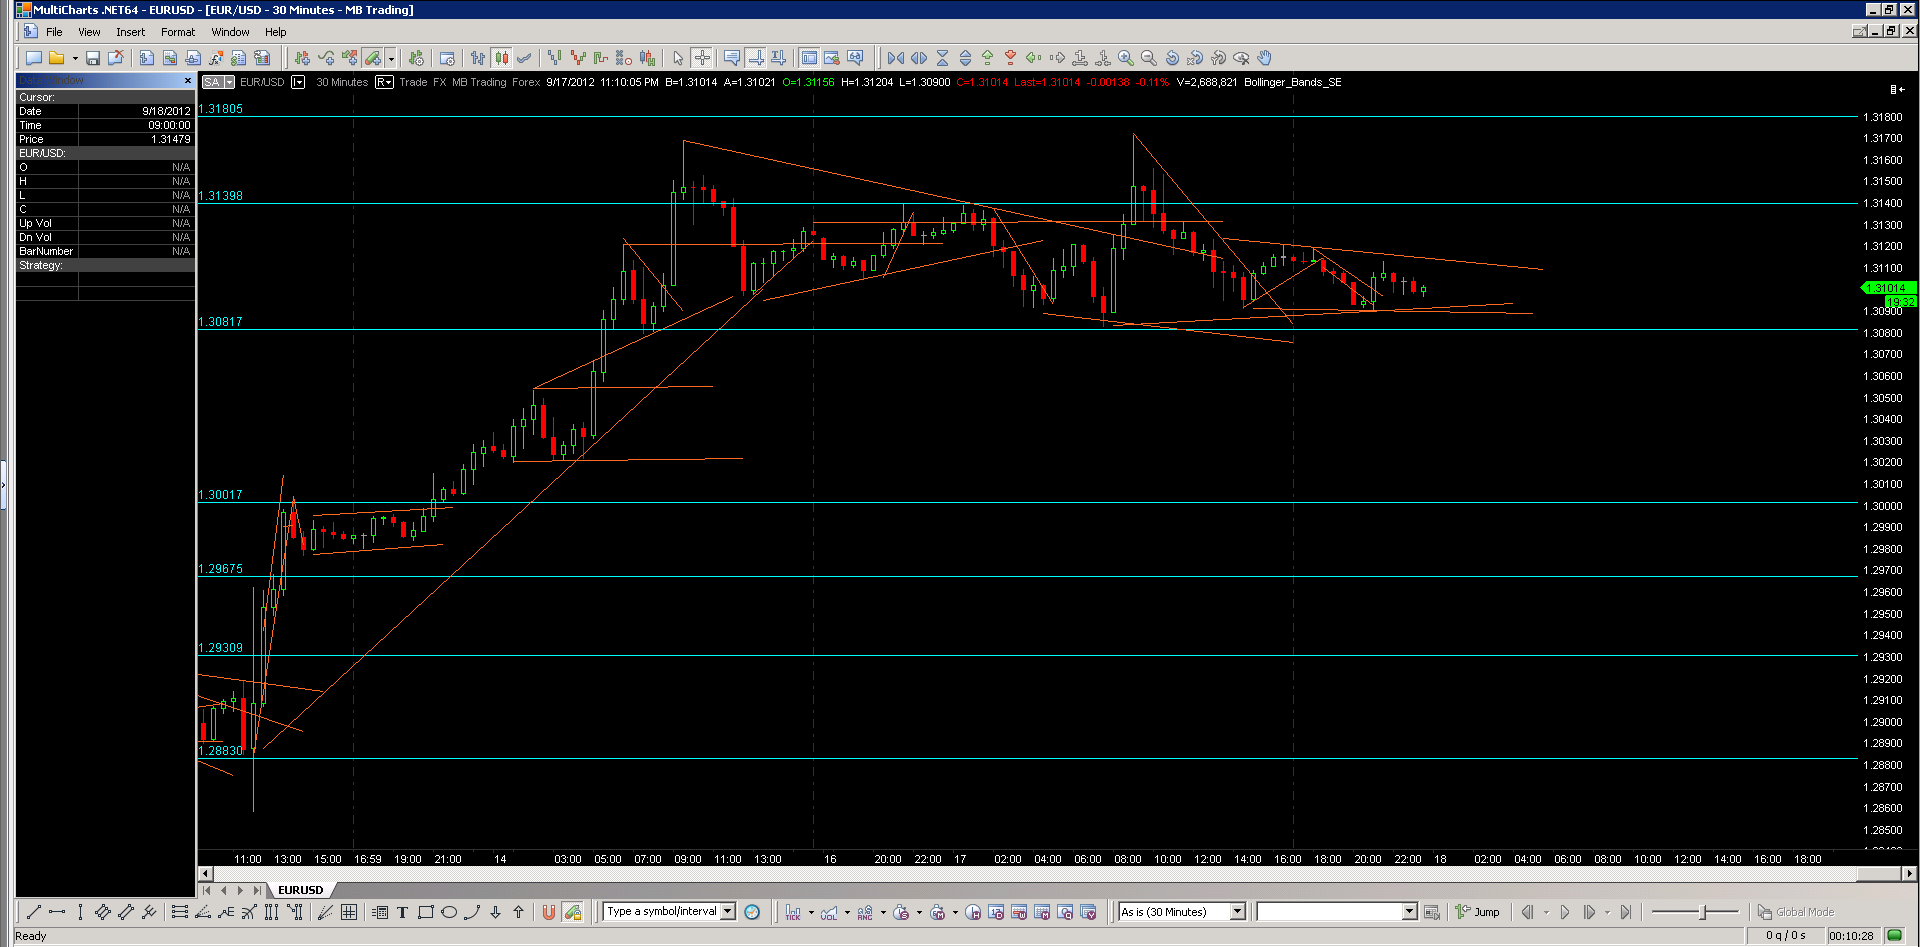Toggle the Global Mode button
The image size is (1920, 947).
pos(1796,912)
